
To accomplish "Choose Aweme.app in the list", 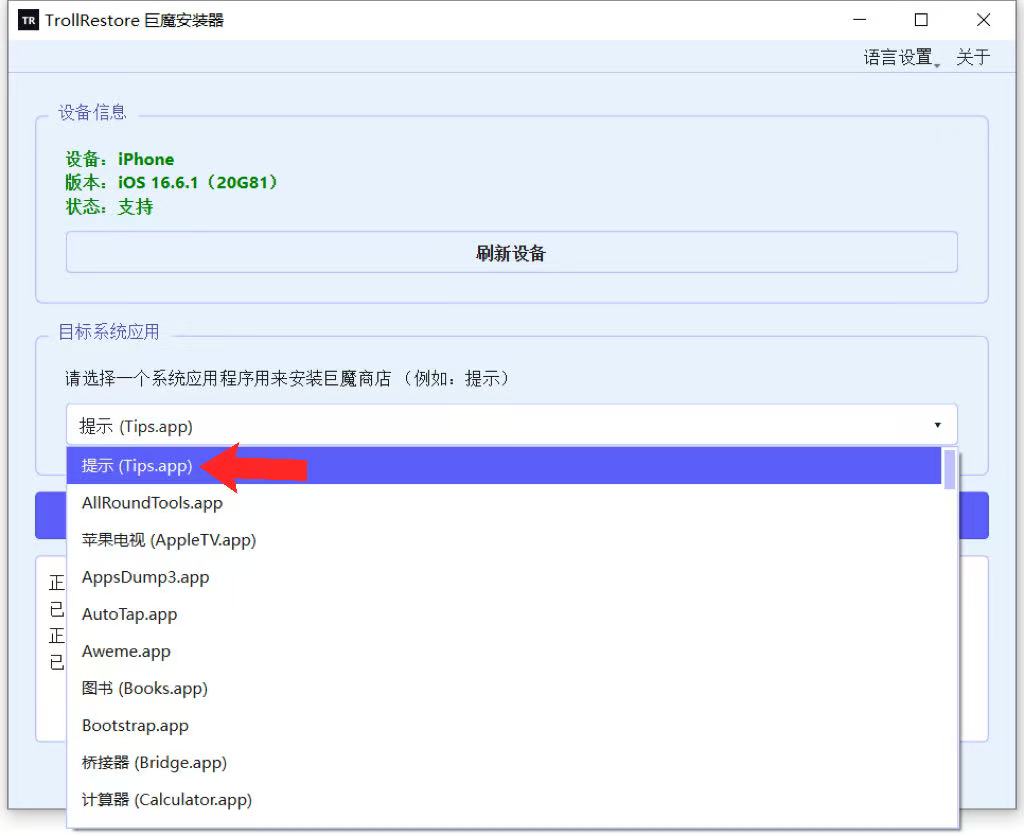I will [x=504, y=651].
